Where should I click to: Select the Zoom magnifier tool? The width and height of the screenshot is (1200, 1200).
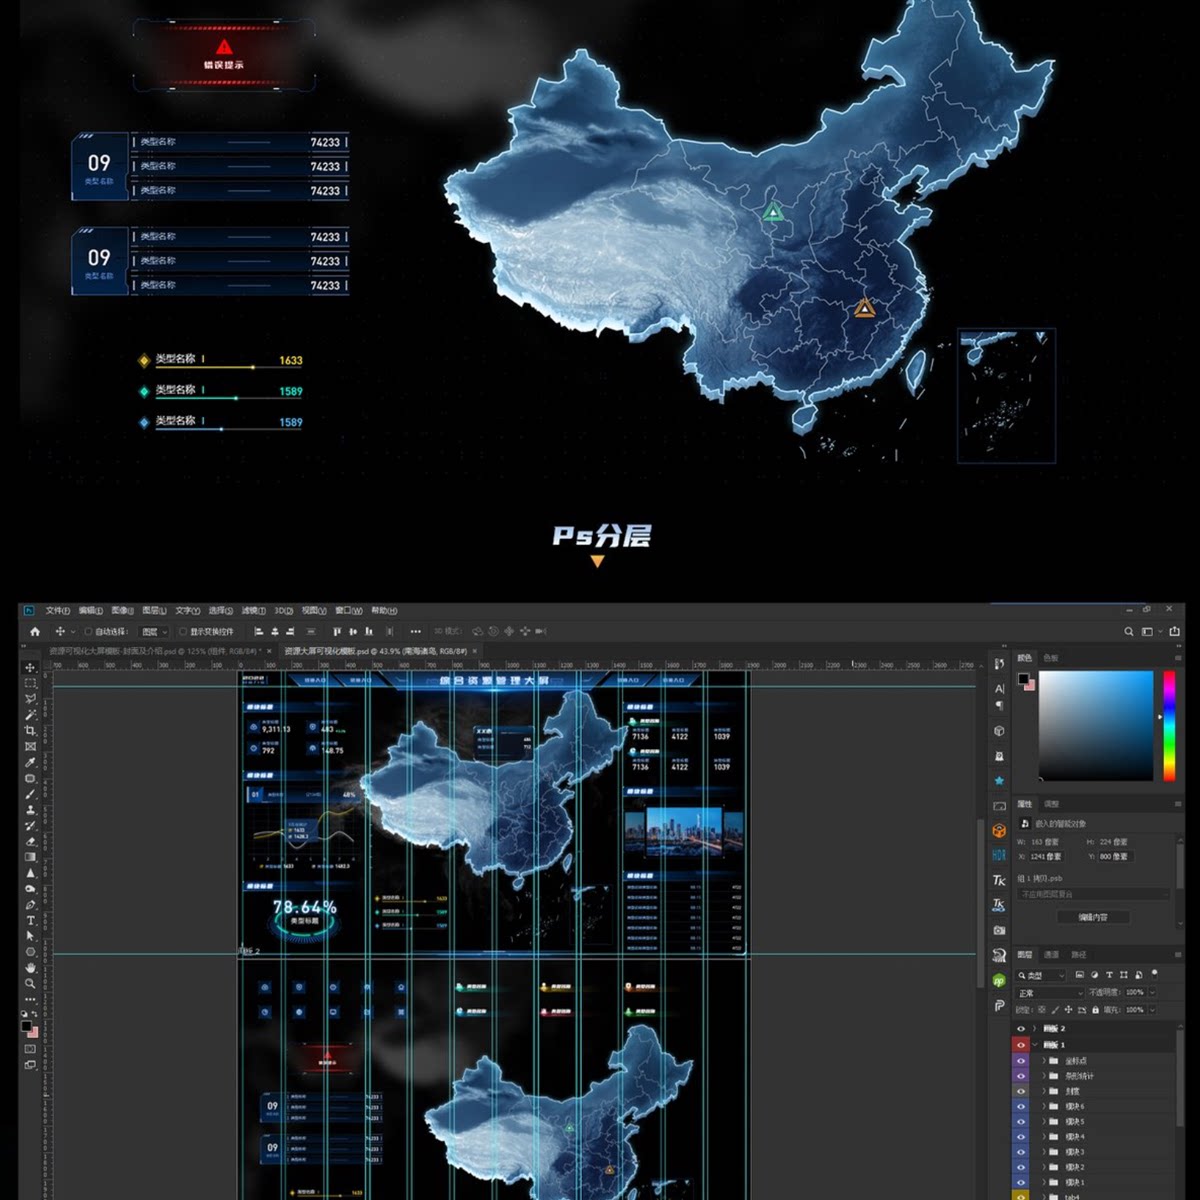pos(30,984)
